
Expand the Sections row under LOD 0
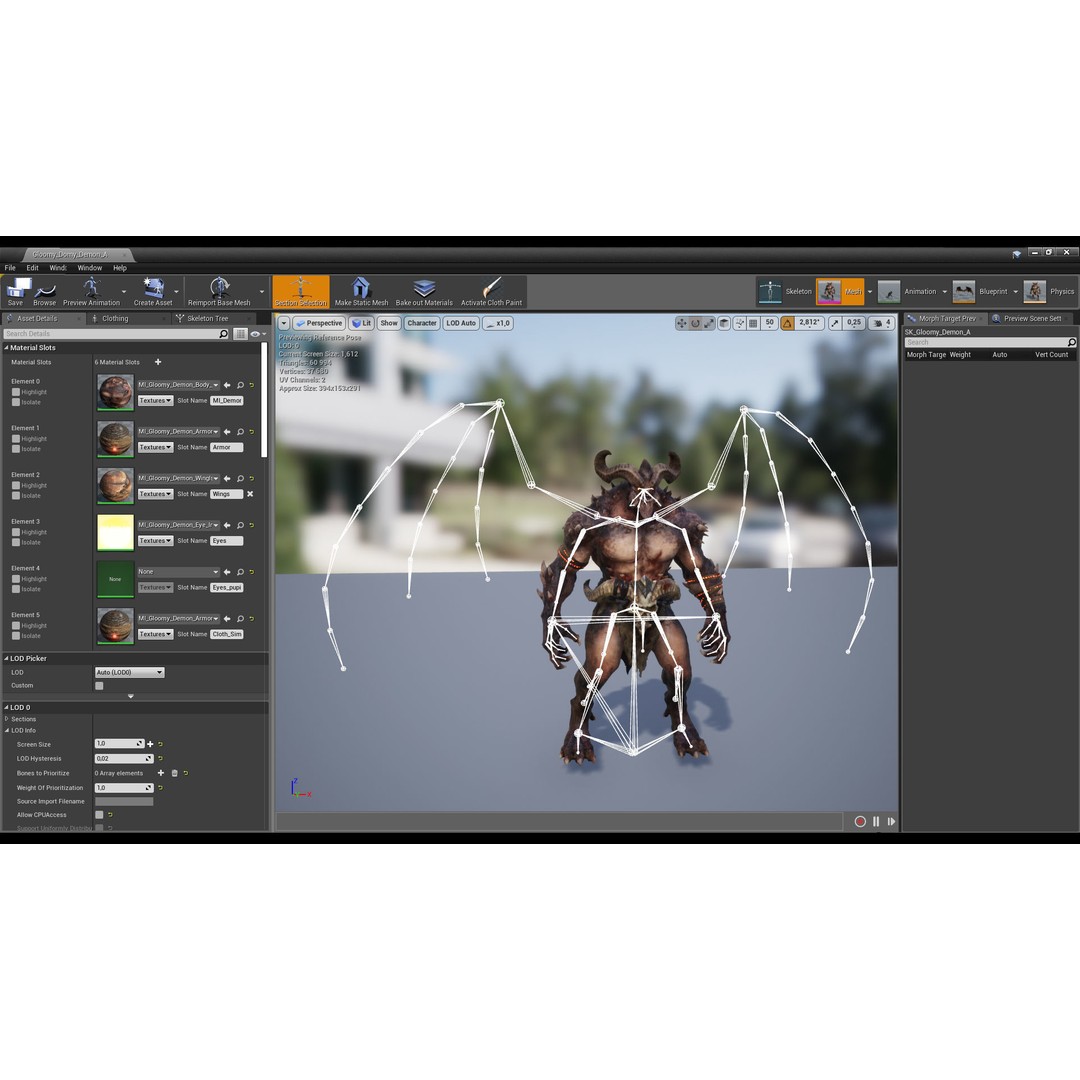[7, 719]
